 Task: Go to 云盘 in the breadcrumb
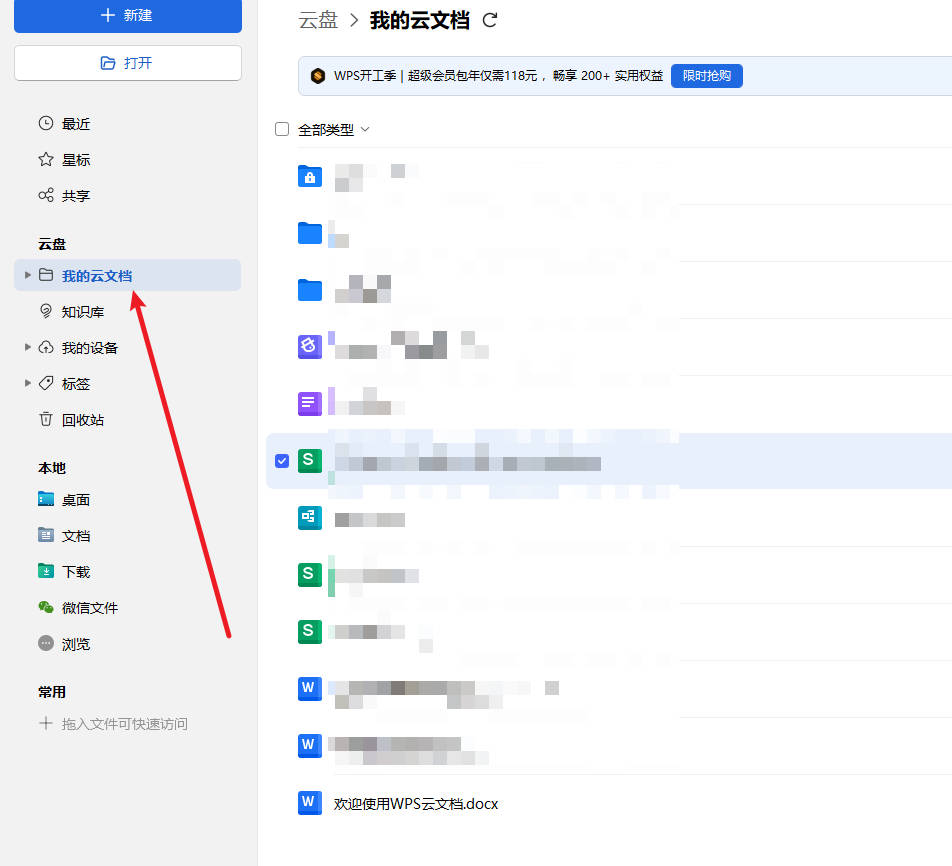(x=318, y=20)
